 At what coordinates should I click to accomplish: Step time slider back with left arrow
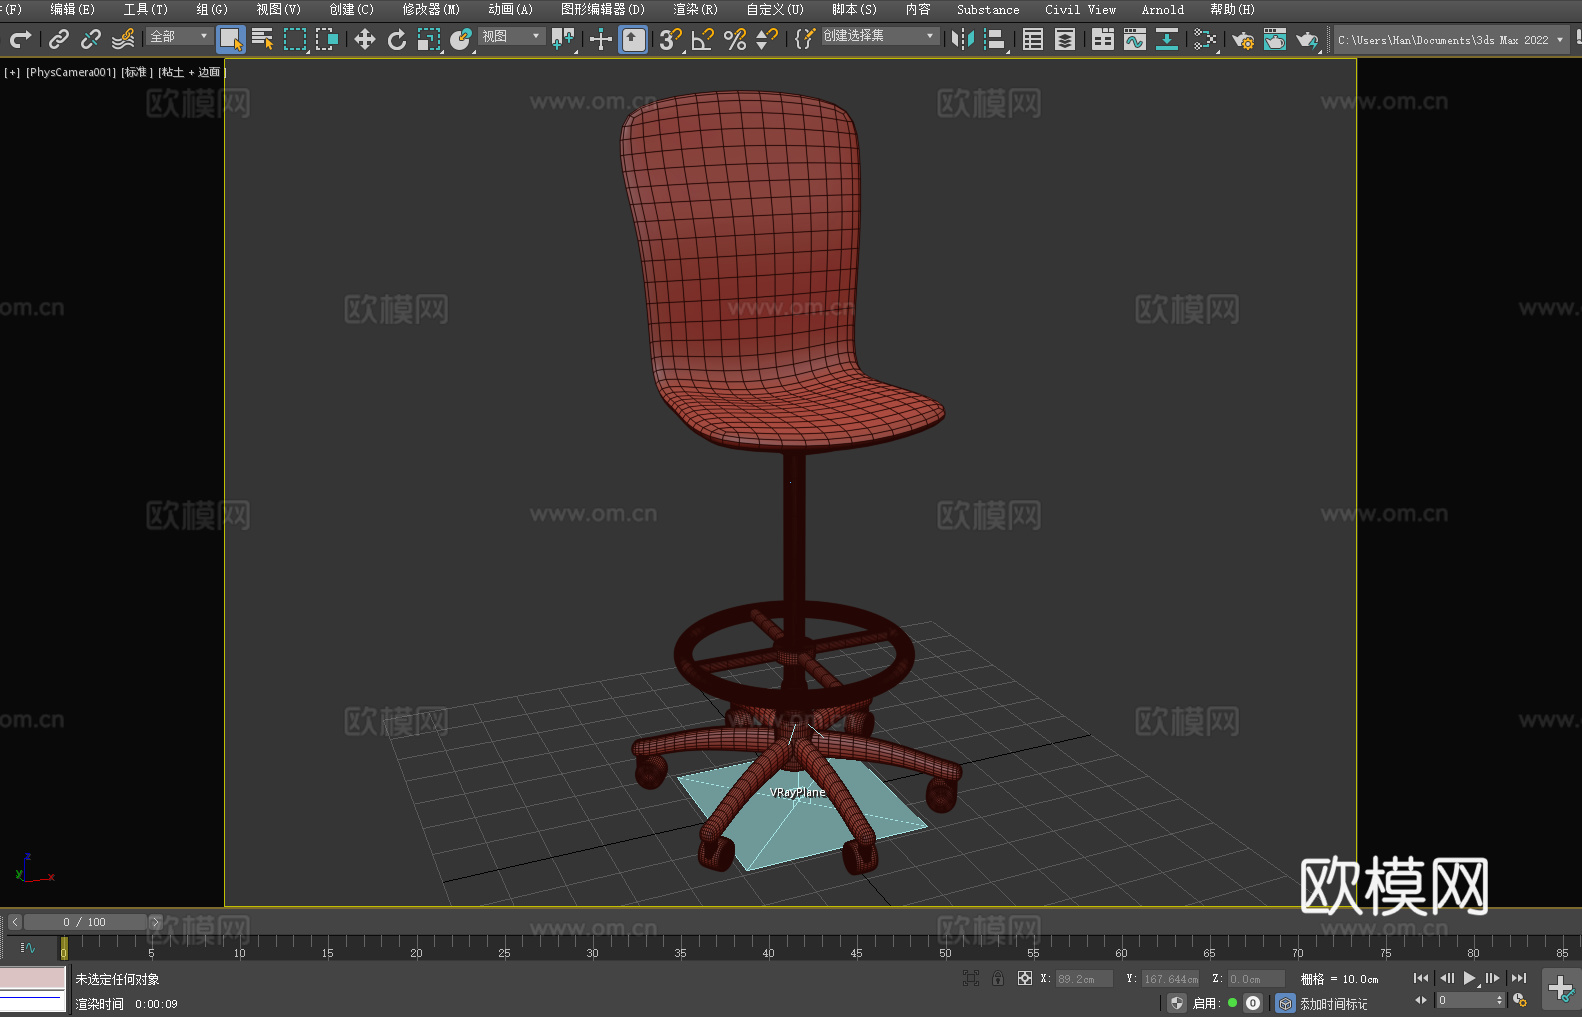(x=15, y=922)
